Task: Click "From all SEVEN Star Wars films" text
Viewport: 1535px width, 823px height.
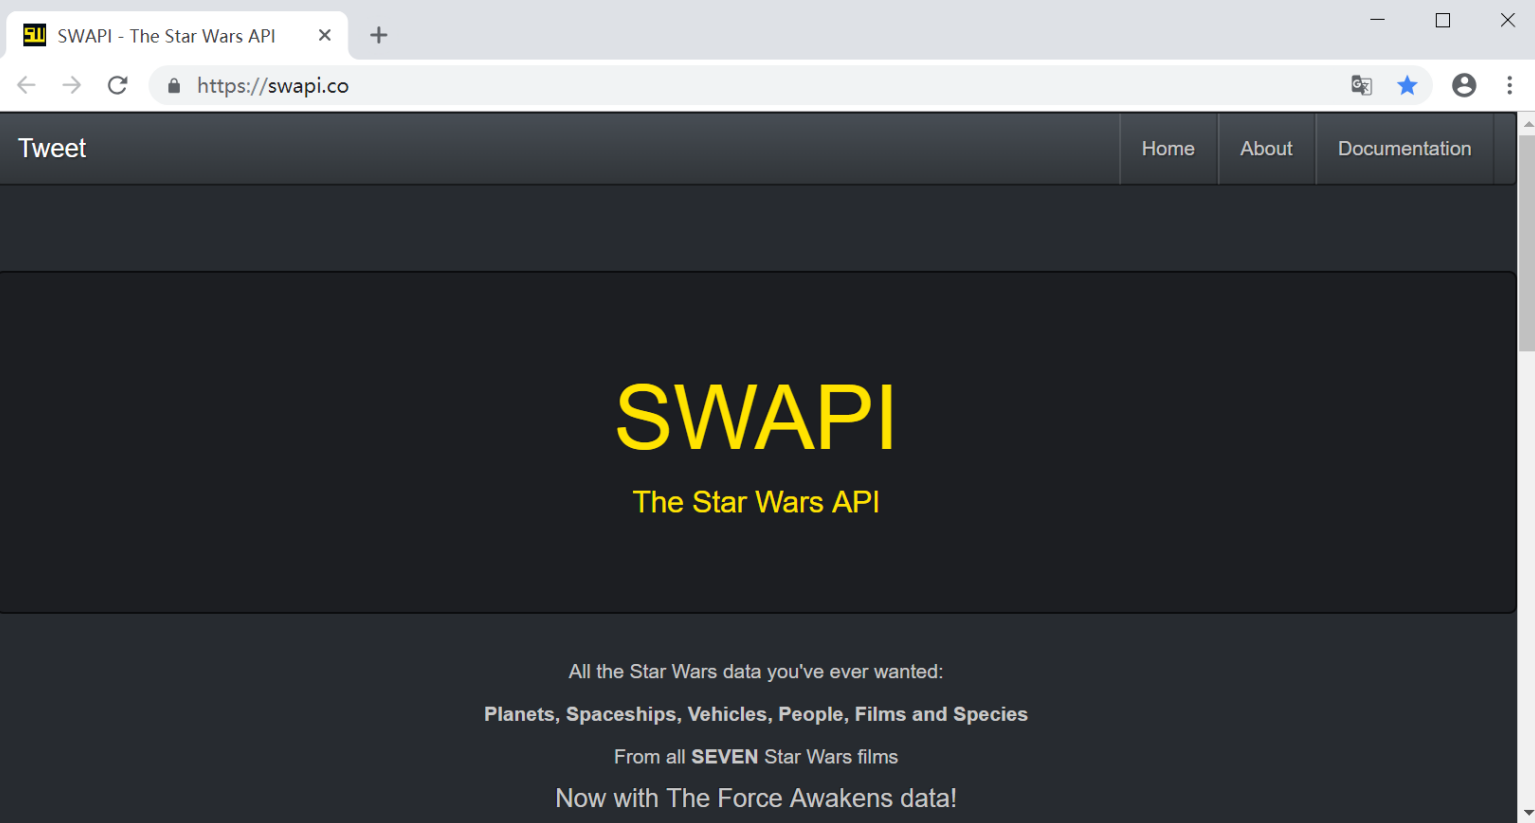Action: coord(756,757)
